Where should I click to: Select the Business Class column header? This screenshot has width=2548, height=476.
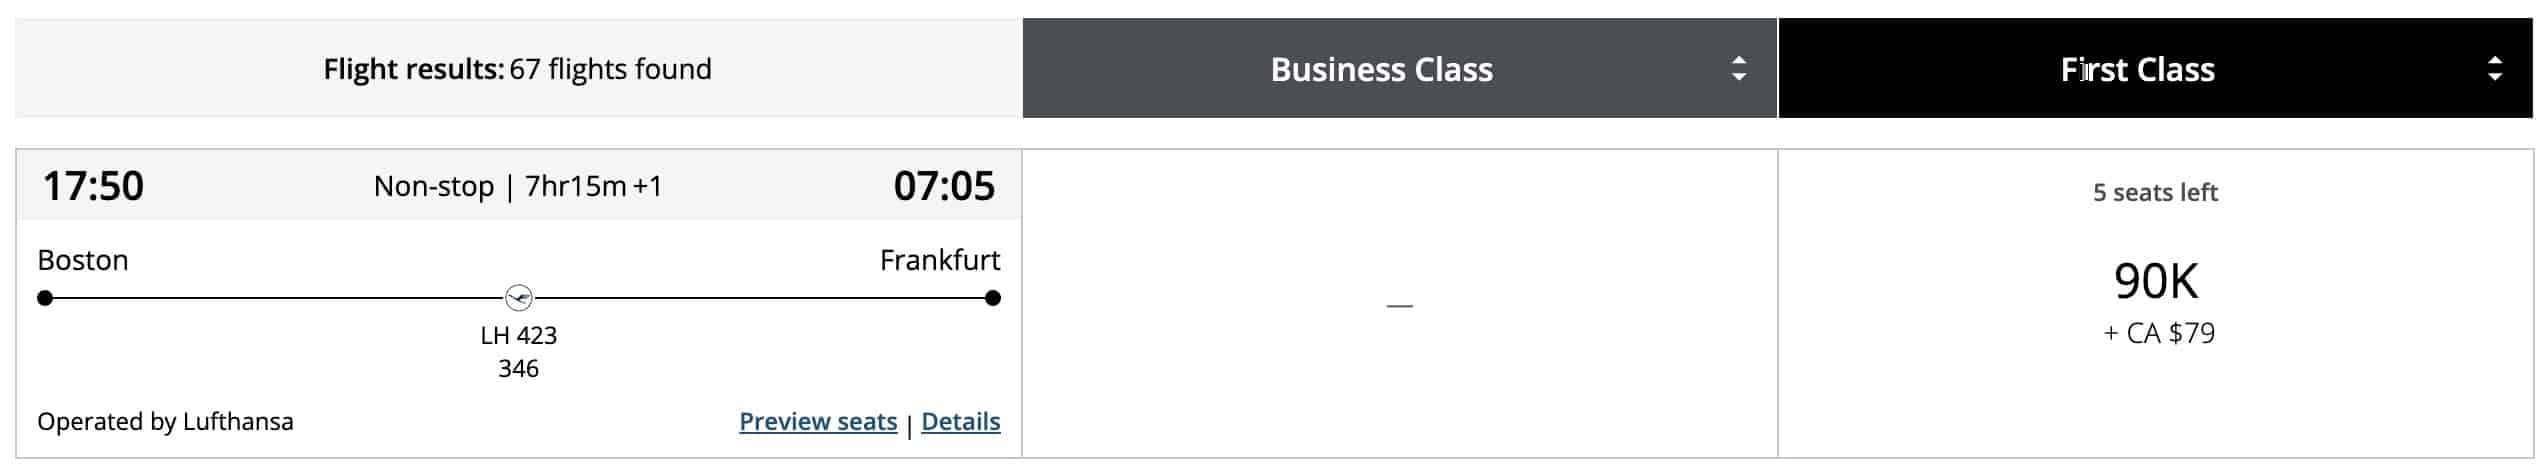tap(1381, 69)
